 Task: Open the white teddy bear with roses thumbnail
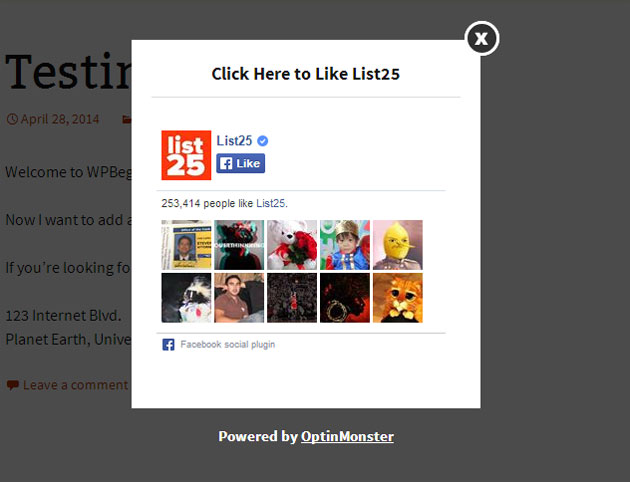[x=292, y=245]
